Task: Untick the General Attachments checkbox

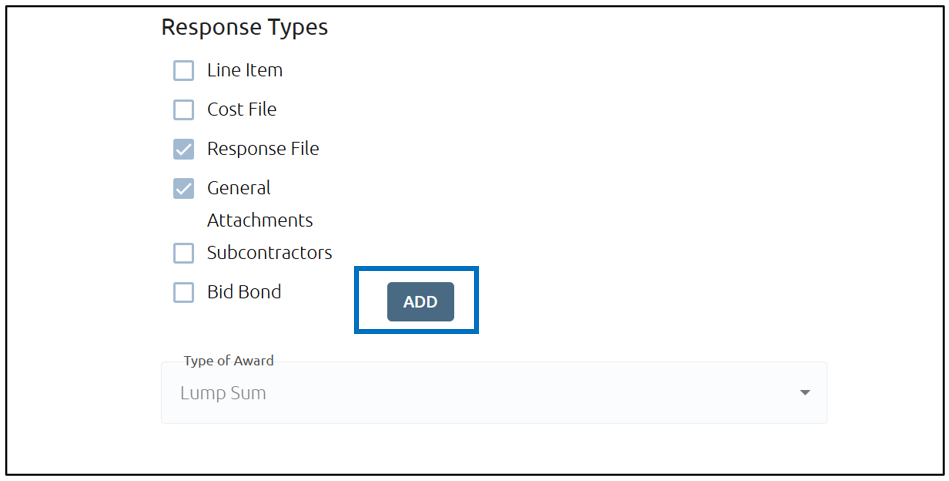Action: (x=183, y=188)
